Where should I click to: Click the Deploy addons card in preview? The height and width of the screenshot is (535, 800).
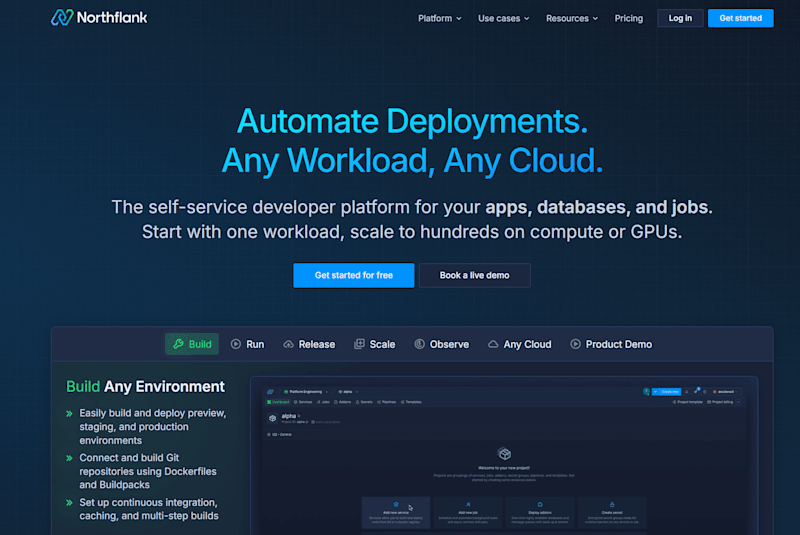click(x=540, y=512)
